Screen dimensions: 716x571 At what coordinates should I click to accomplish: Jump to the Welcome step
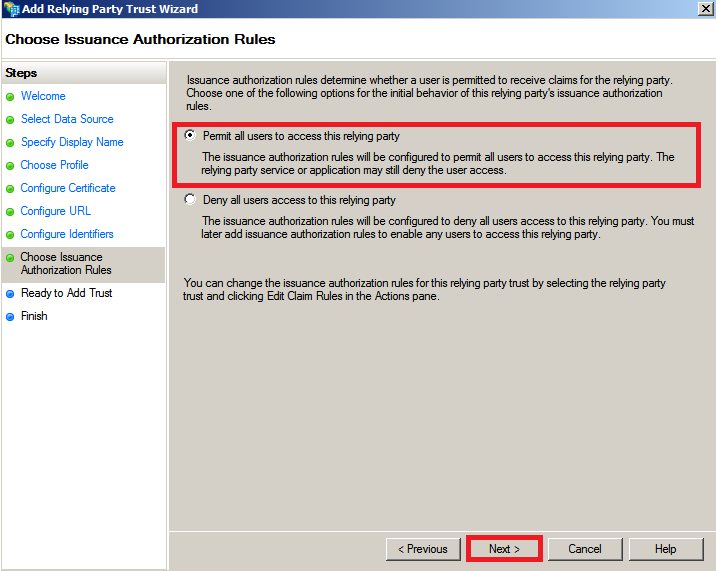(x=43, y=96)
